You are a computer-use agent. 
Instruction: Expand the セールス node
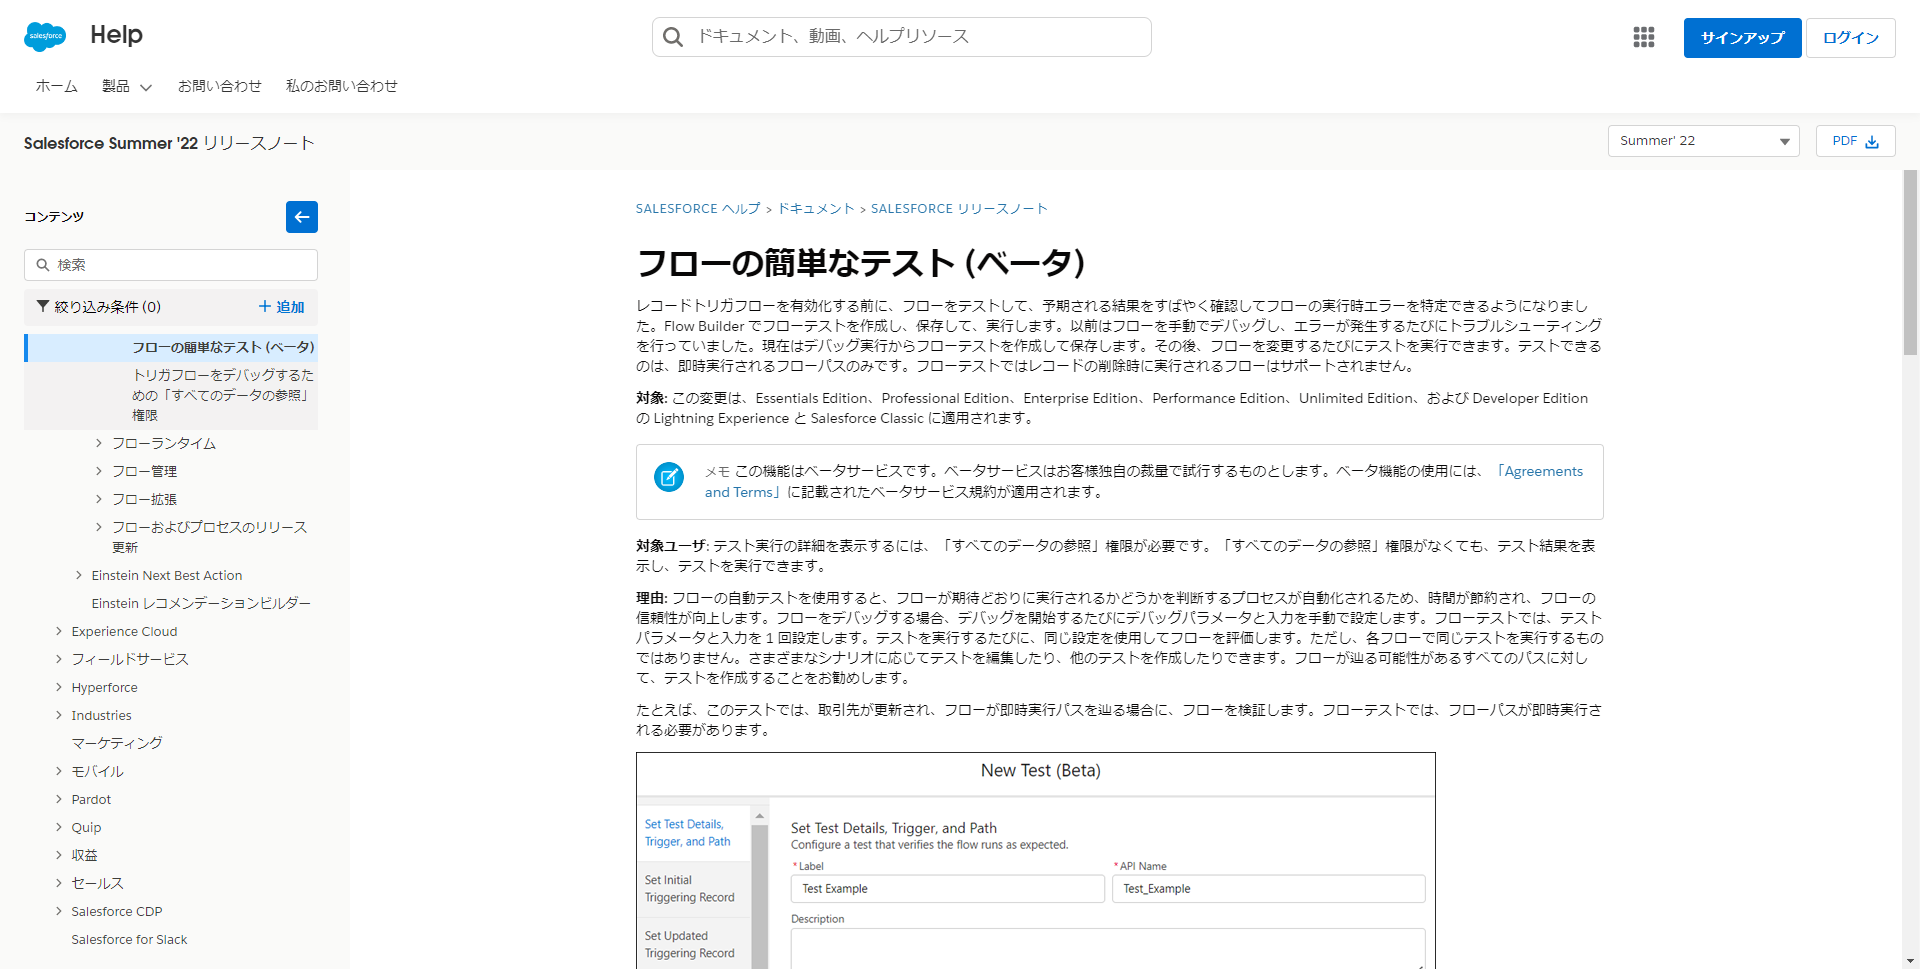coord(59,883)
